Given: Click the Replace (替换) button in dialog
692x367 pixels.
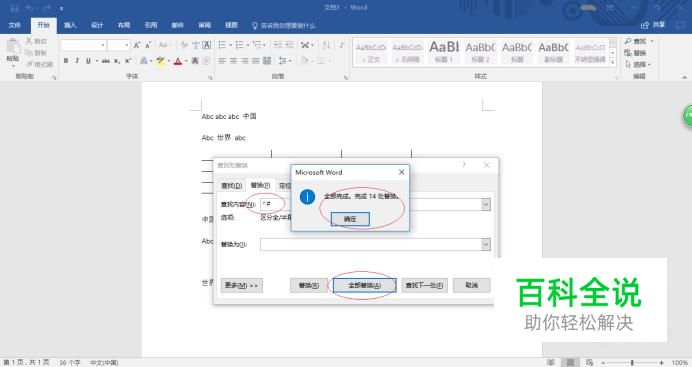Looking at the screenshot, I should tap(308, 285).
